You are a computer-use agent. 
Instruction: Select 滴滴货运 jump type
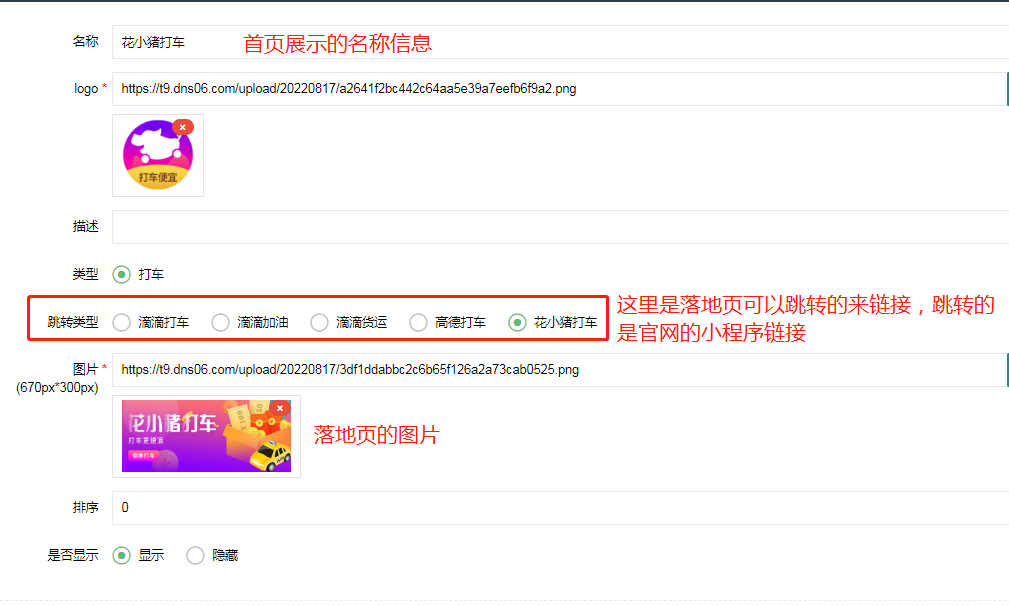319,322
